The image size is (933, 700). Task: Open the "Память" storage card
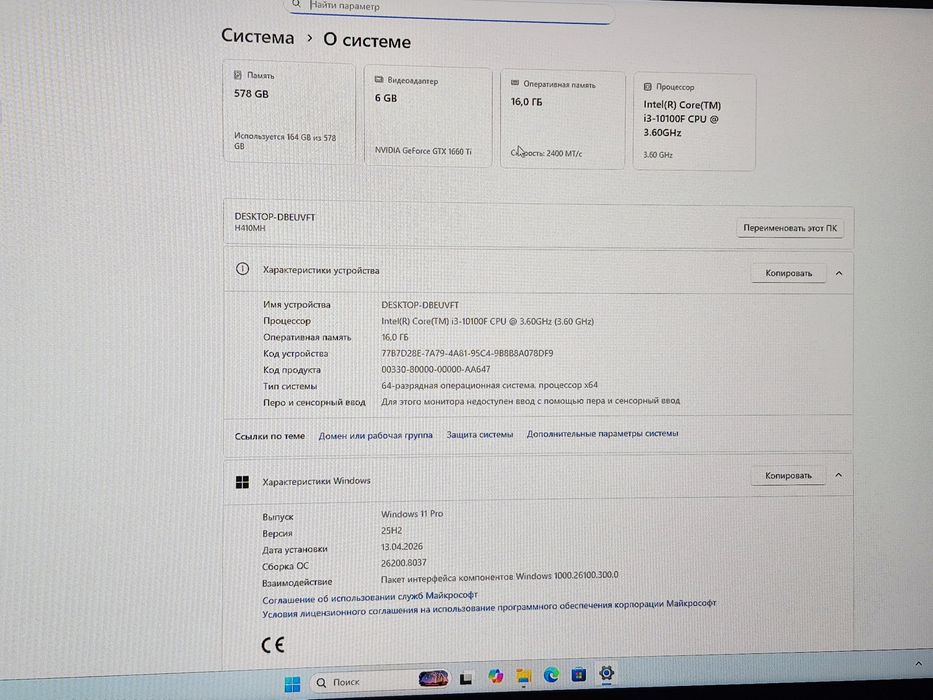[289, 112]
